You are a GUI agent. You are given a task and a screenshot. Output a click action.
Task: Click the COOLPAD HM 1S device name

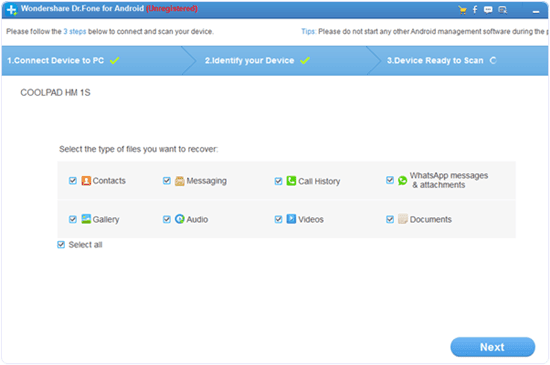pyautogui.click(x=55, y=93)
